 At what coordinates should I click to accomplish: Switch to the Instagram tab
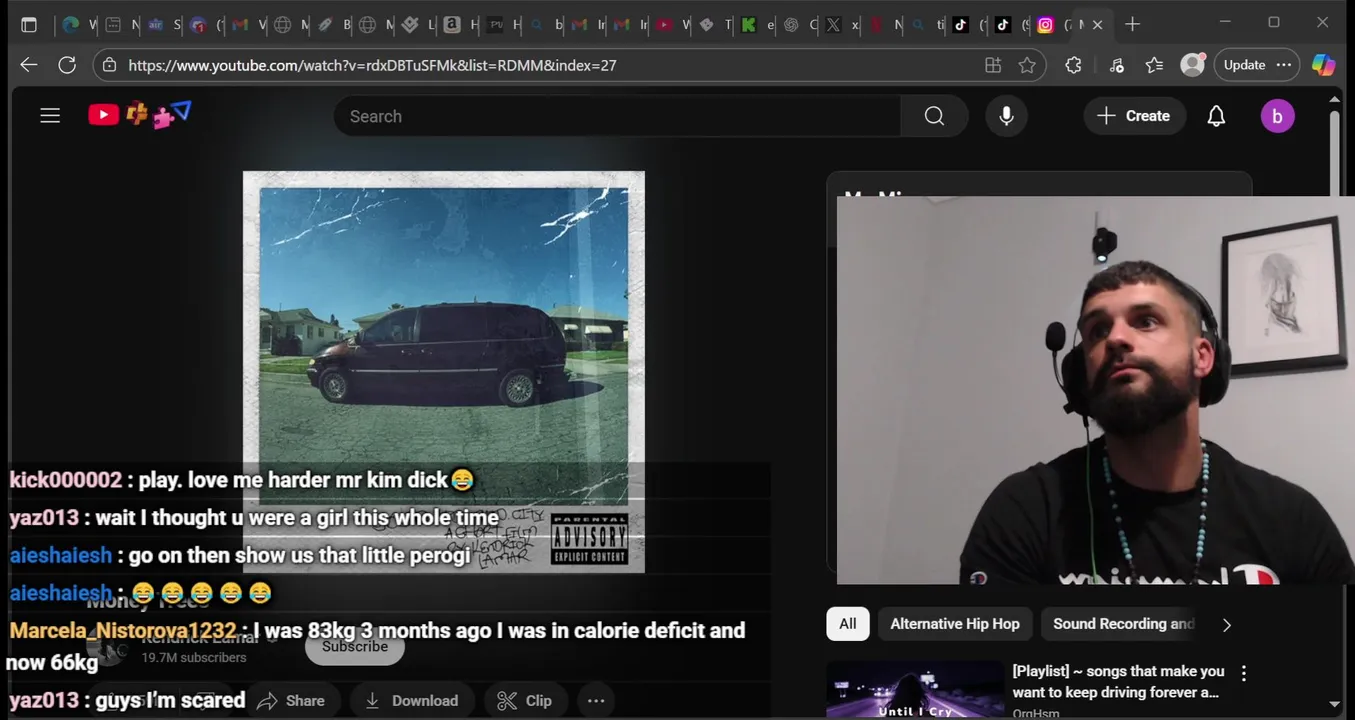coord(1045,25)
